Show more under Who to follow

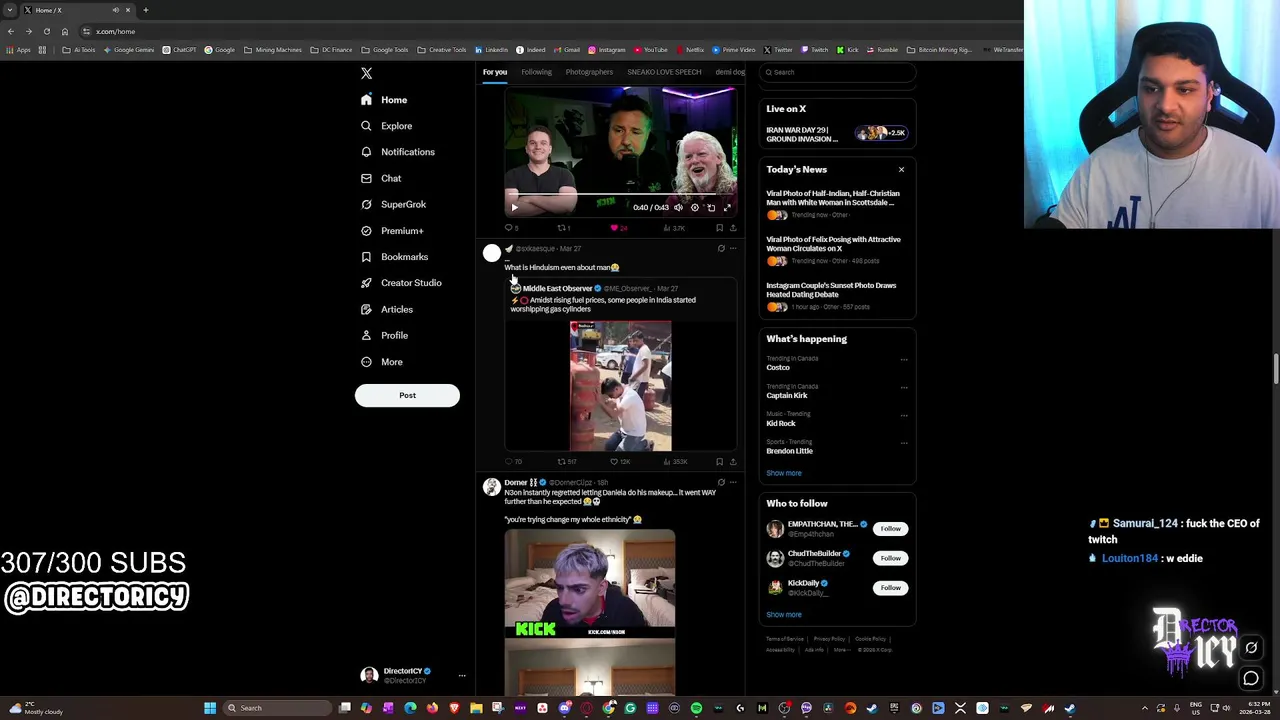click(784, 615)
